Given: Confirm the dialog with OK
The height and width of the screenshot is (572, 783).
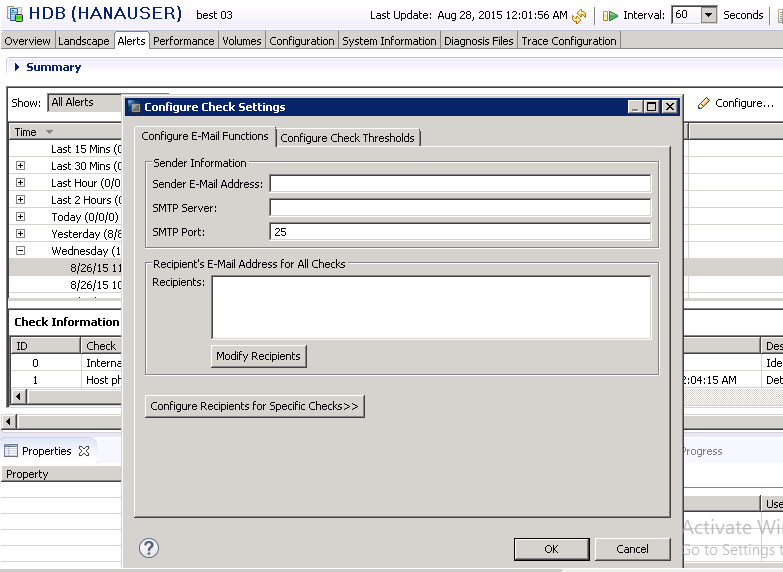Looking at the screenshot, I should coord(551,549).
